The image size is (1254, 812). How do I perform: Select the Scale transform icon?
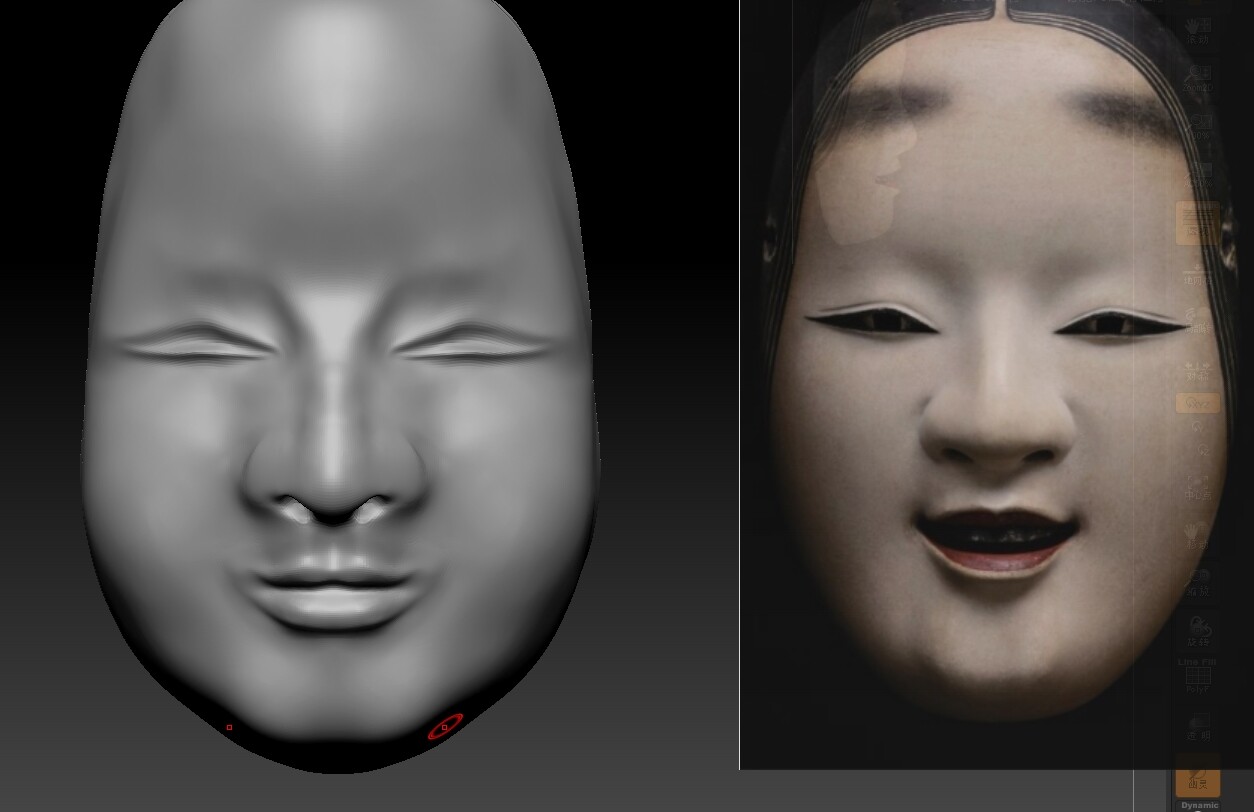1197,578
